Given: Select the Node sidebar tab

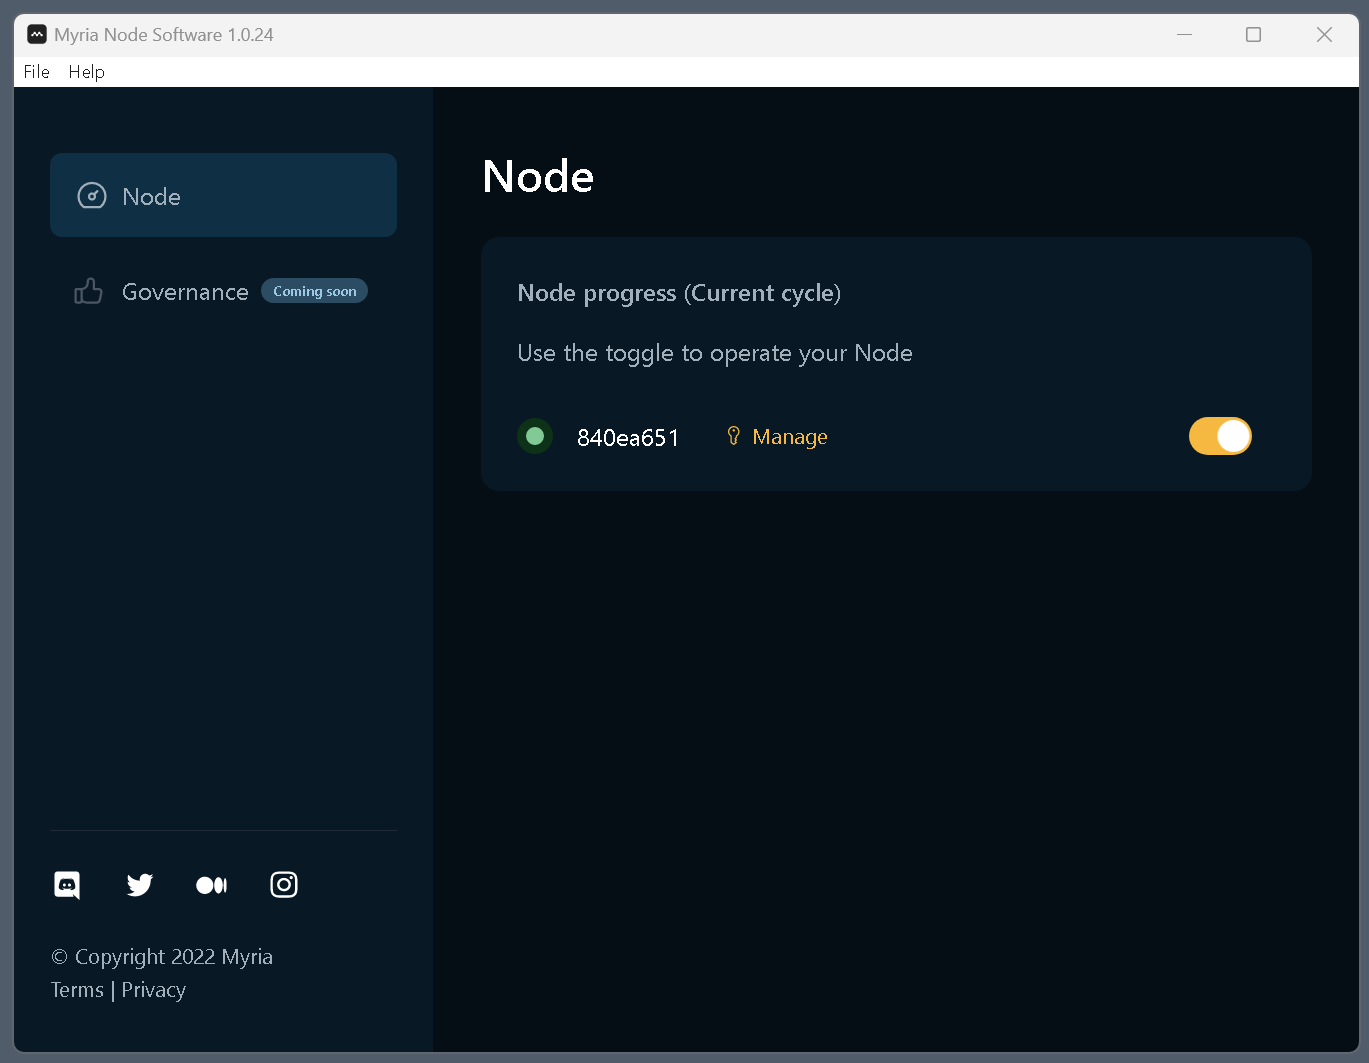Looking at the screenshot, I should tap(223, 195).
